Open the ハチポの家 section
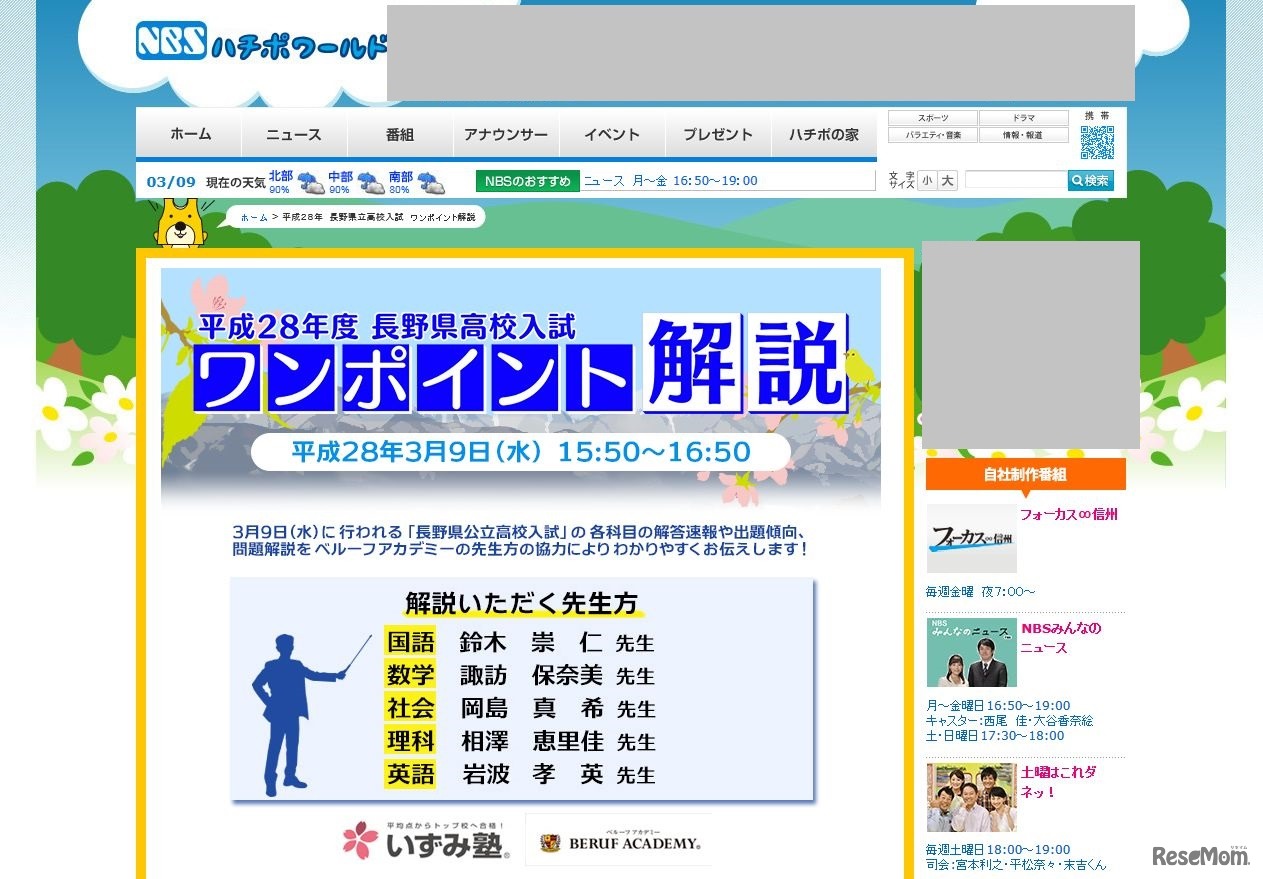1263x879 pixels. pos(824,134)
